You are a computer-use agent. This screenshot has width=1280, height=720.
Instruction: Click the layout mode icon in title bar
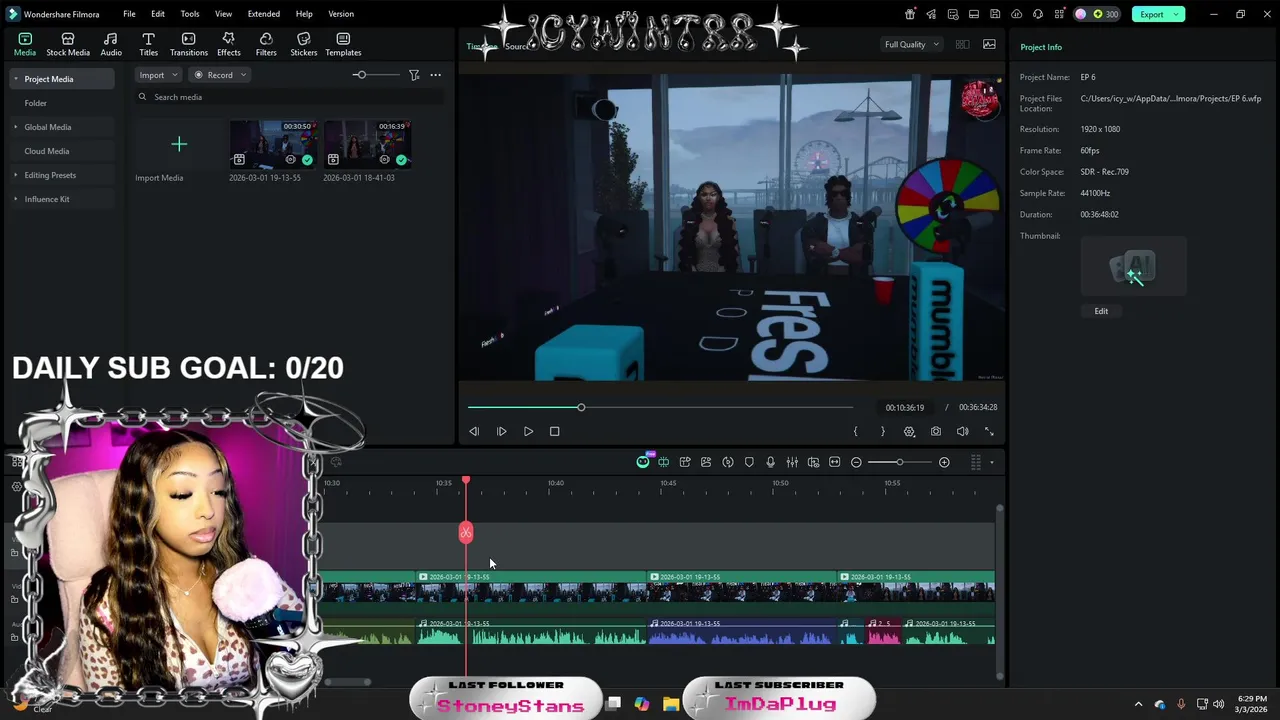(973, 14)
